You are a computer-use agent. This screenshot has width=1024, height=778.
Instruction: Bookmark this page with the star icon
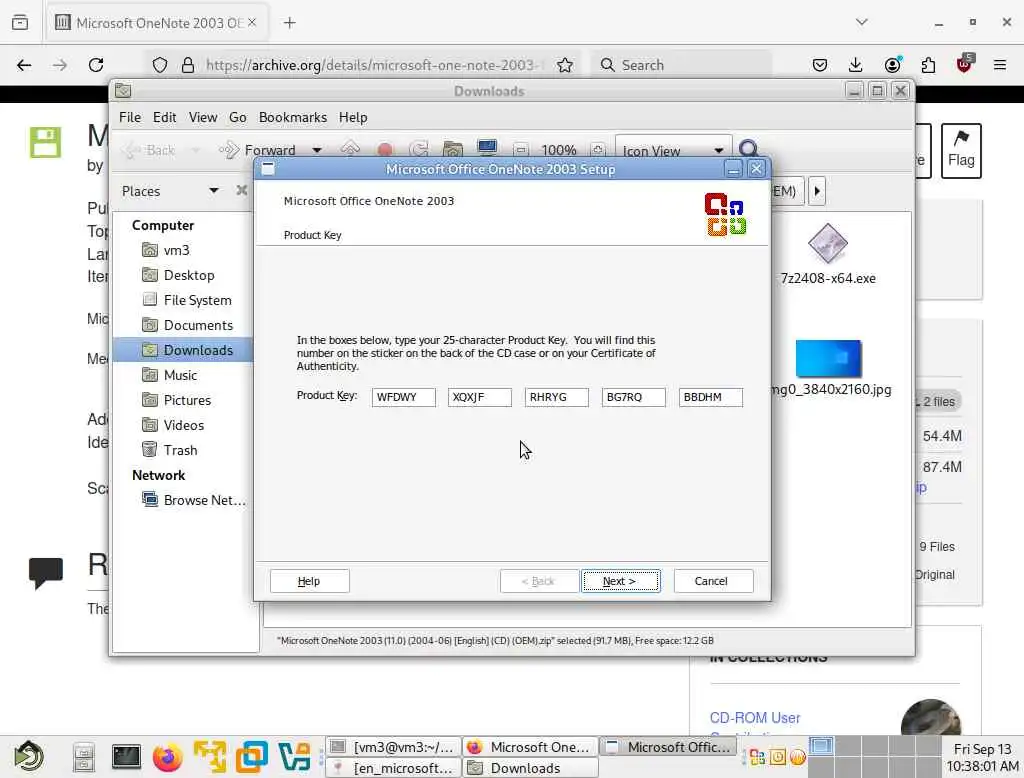point(565,65)
